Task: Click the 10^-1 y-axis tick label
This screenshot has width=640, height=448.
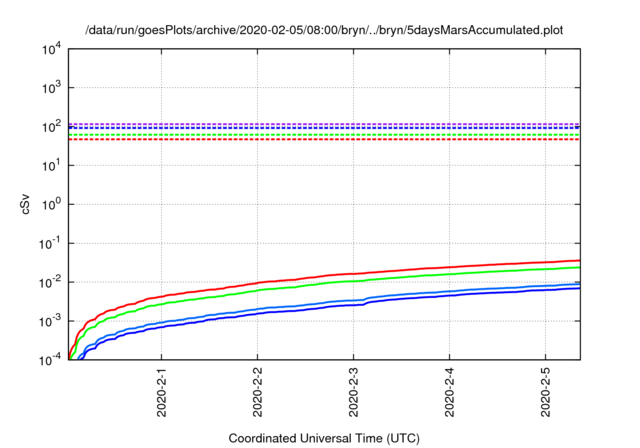Action: pyautogui.click(x=50, y=243)
